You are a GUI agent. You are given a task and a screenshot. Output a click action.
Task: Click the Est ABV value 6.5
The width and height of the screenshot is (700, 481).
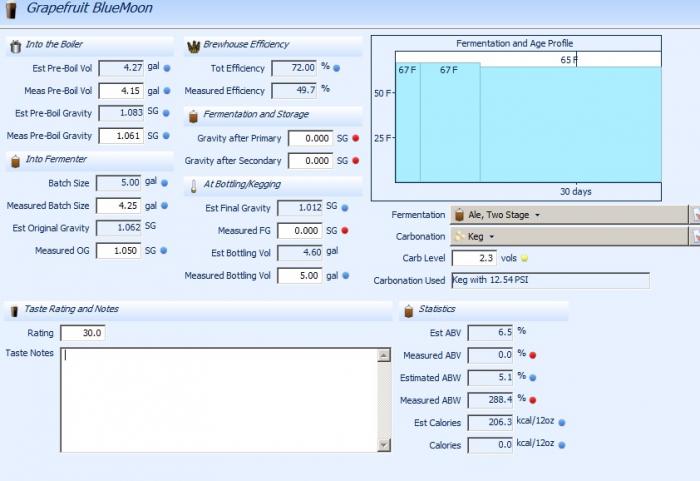490,333
